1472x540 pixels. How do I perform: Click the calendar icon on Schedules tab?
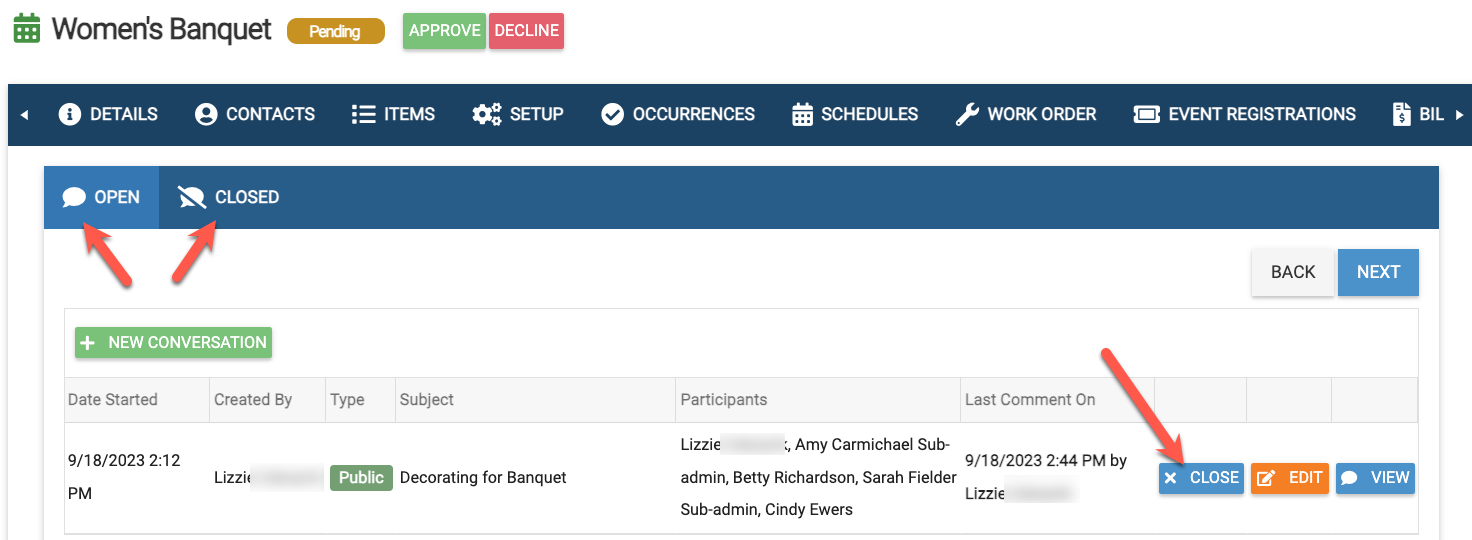pyautogui.click(x=802, y=114)
